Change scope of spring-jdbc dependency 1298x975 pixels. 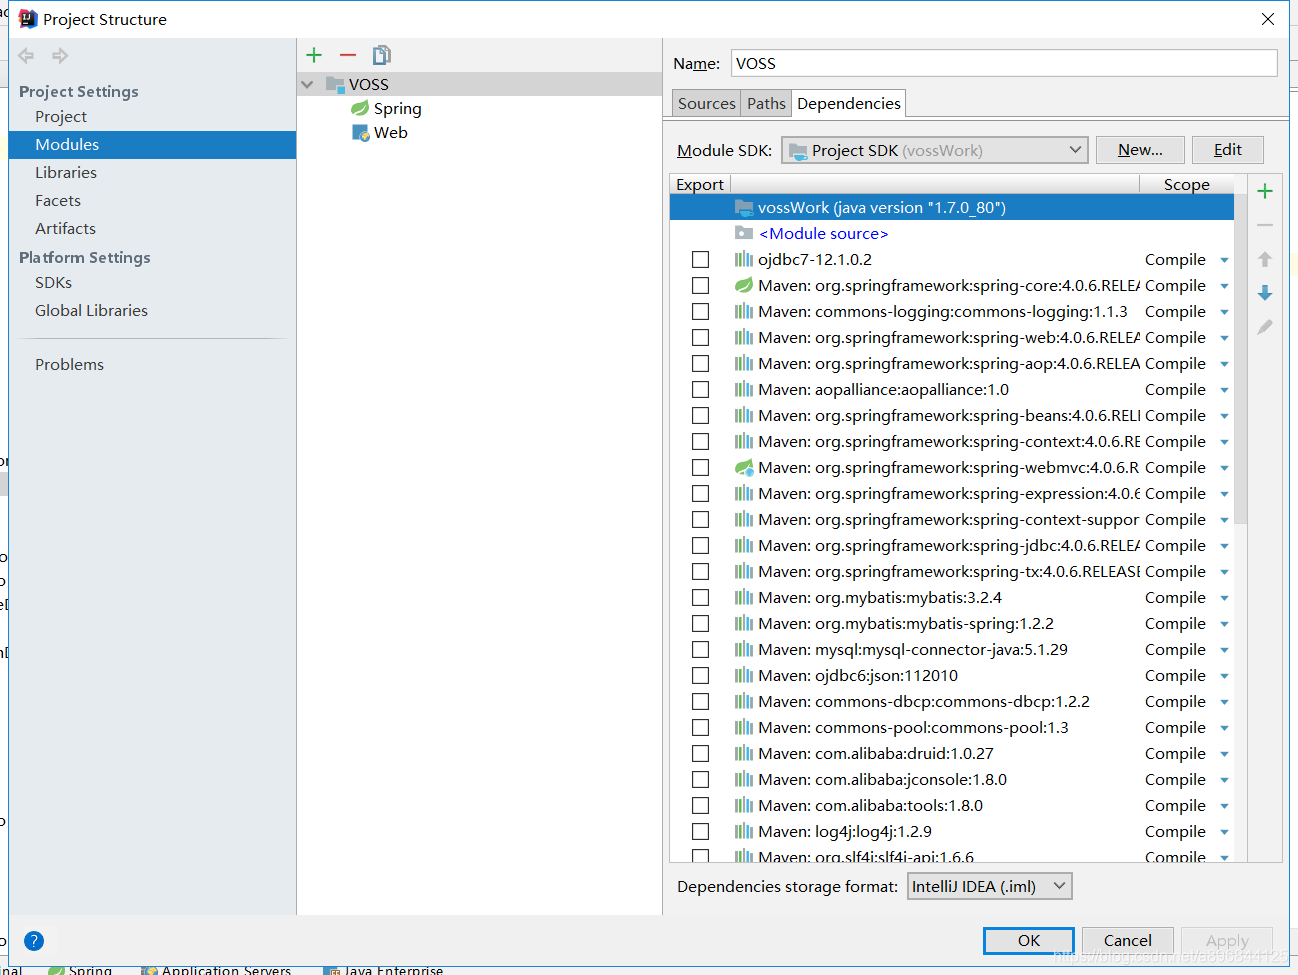[x=1224, y=546]
